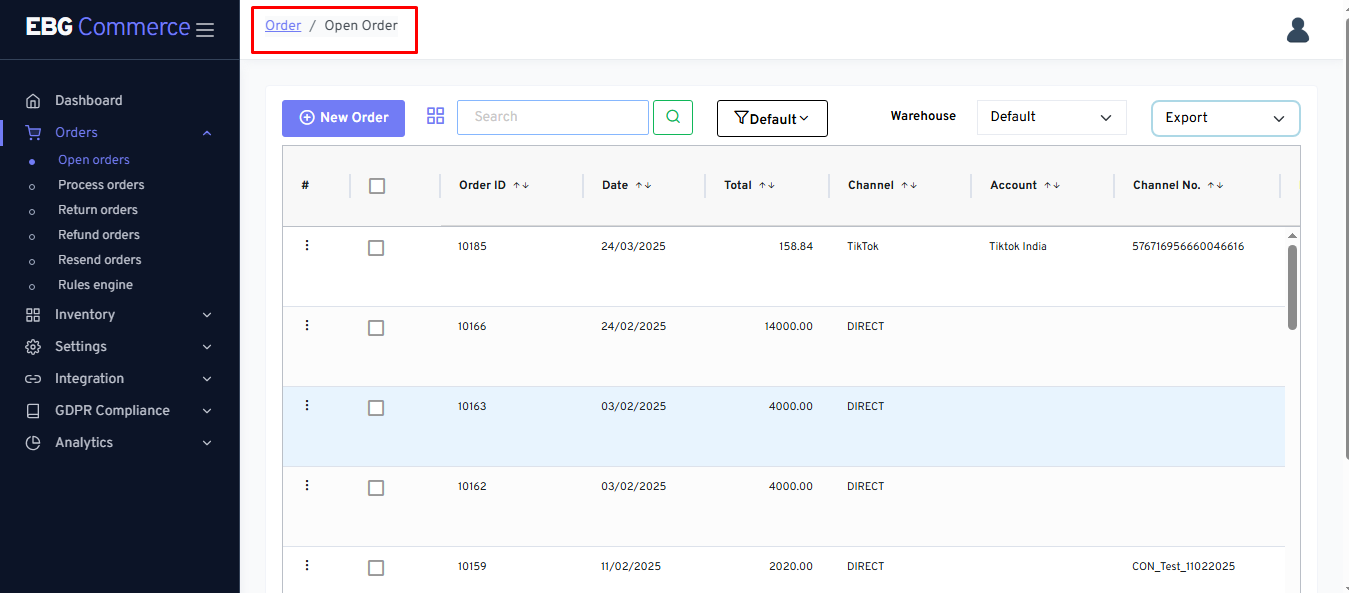Viewport: 1349px width, 593px height.
Task: Follow the Order breadcrumb link
Action: point(283,26)
